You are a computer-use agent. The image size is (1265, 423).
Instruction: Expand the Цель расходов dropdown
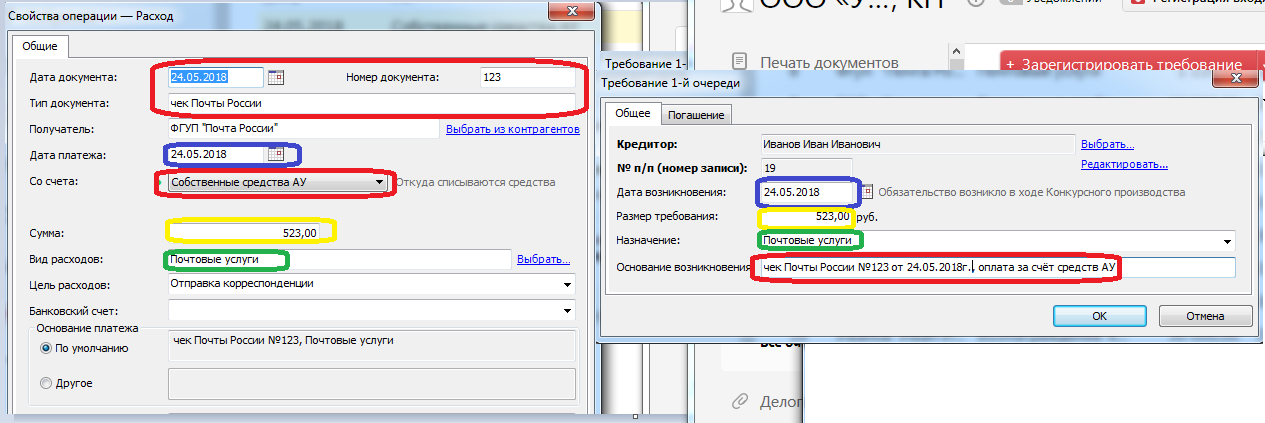click(x=567, y=284)
